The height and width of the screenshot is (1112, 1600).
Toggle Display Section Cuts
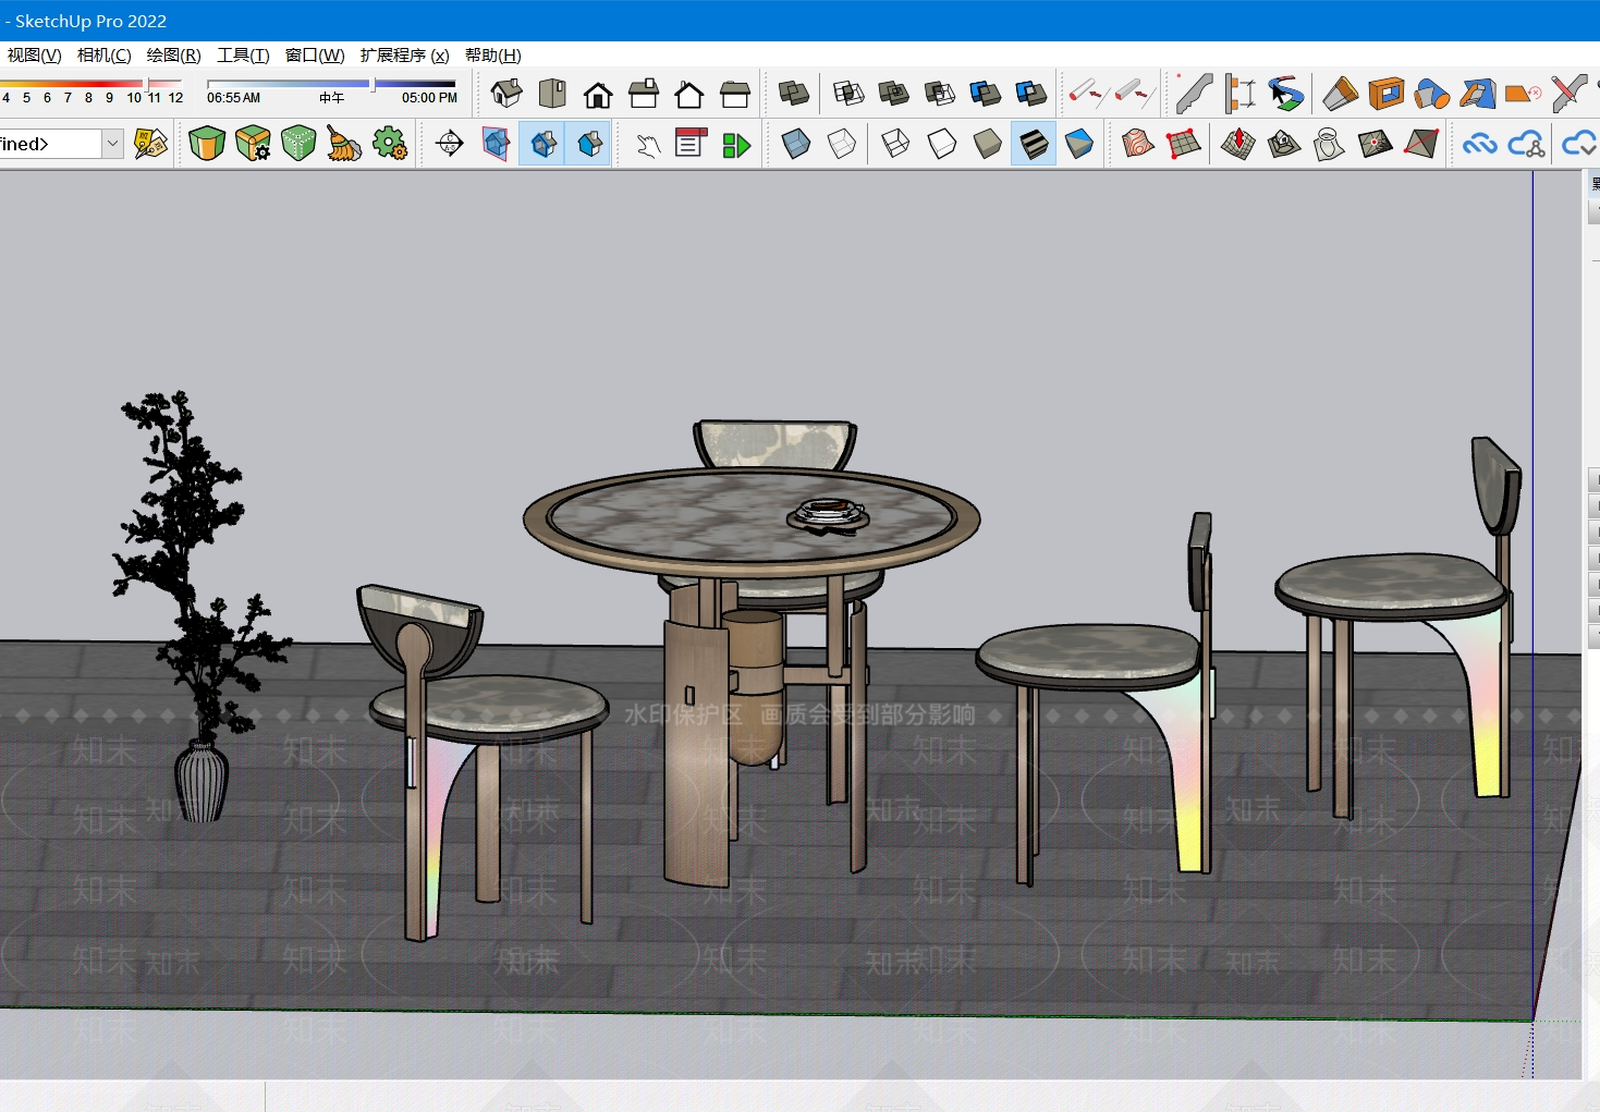tap(544, 144)
